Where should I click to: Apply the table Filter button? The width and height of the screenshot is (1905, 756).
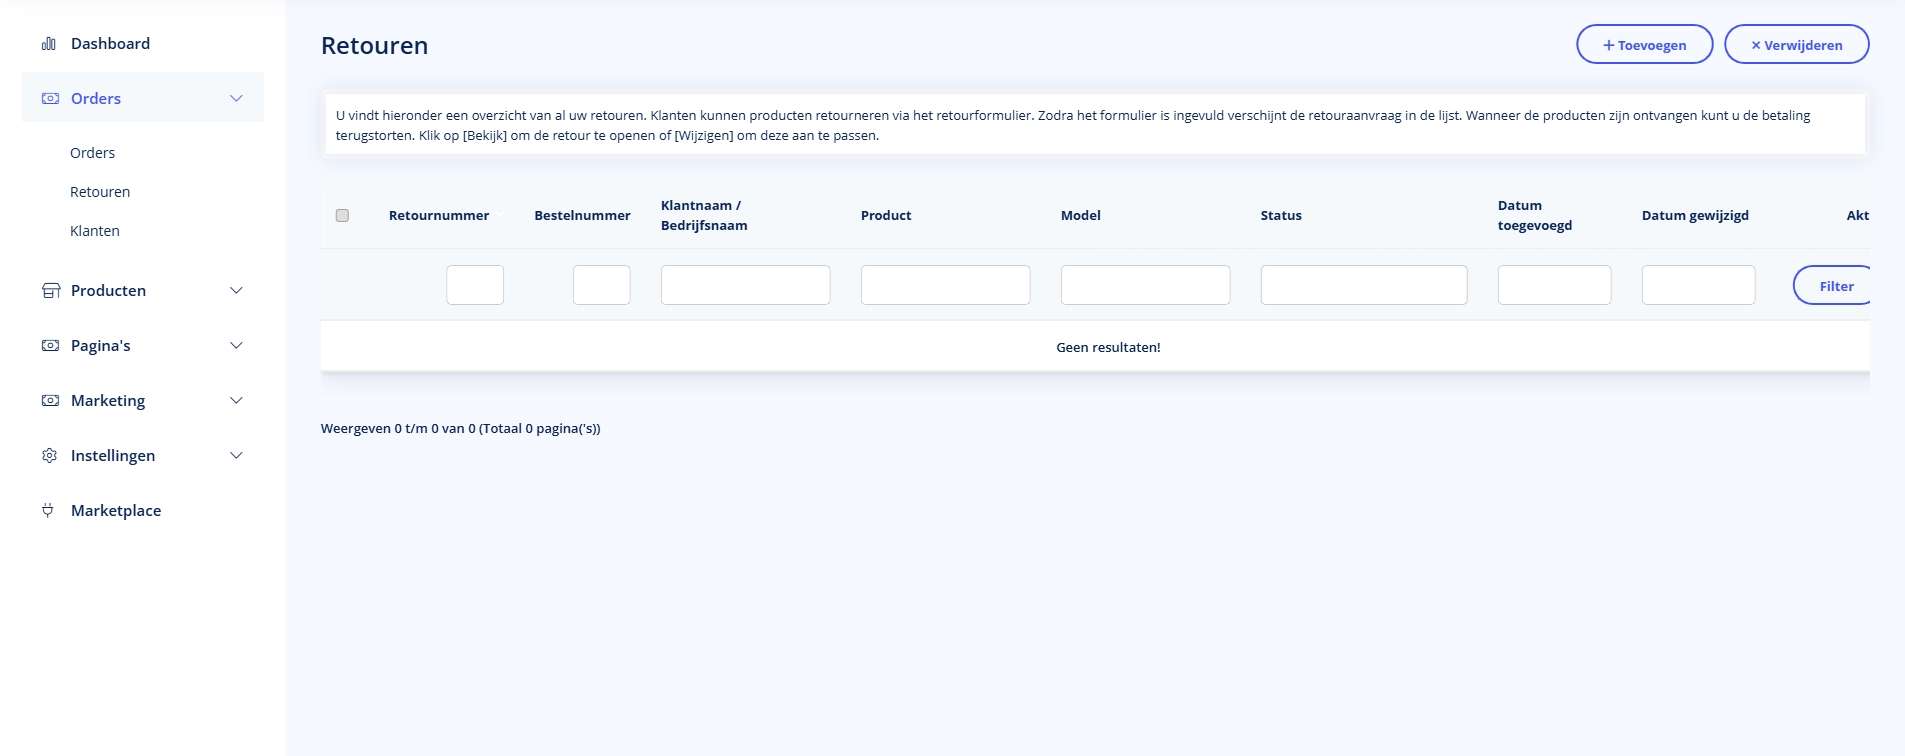[1835, 286]
